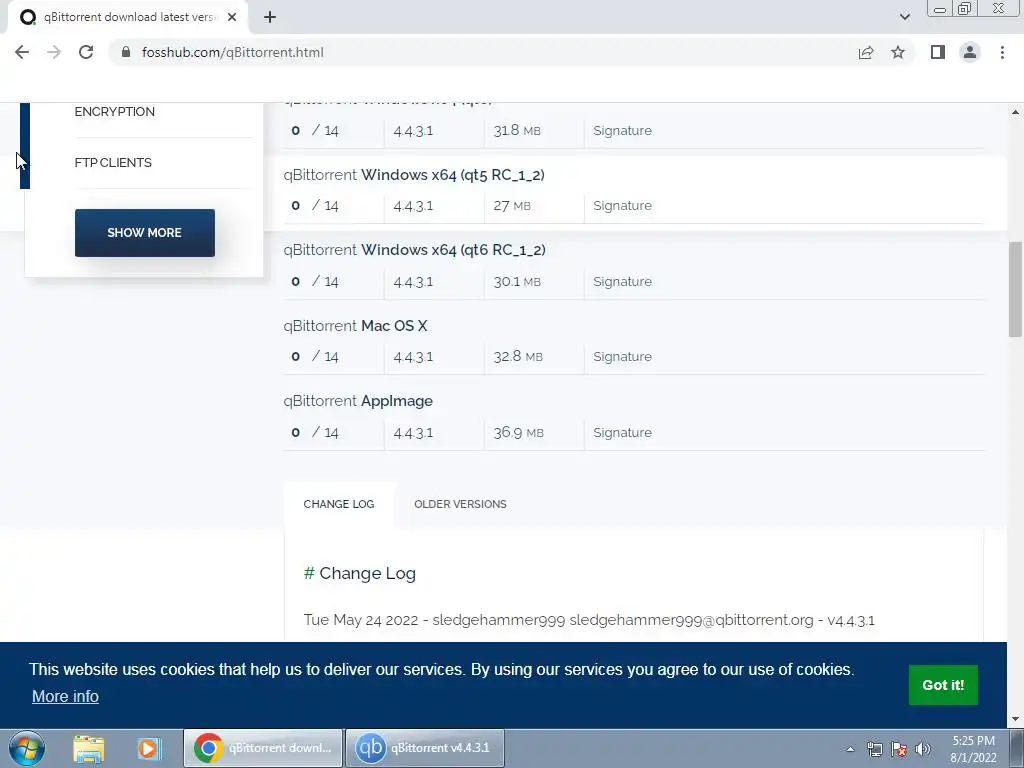The width and height of the screenshot is (1024, 768).
Task: Open Windows Start menu
Action: coord(27,748)
